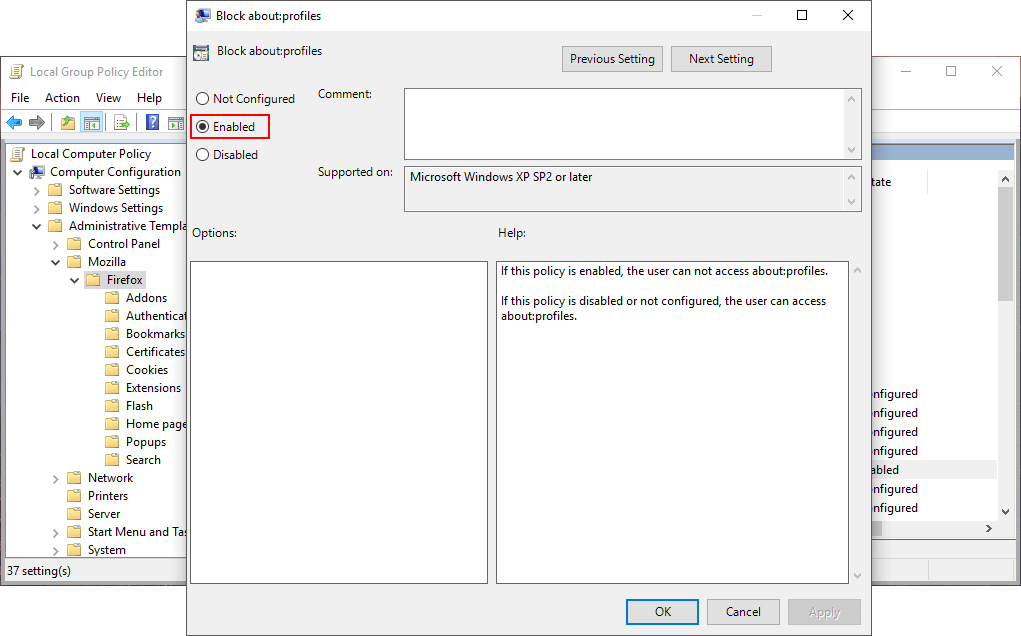The image size is (1021, 636).
Task: Click Cancel in the policy dialog
Action: [743, 611]
